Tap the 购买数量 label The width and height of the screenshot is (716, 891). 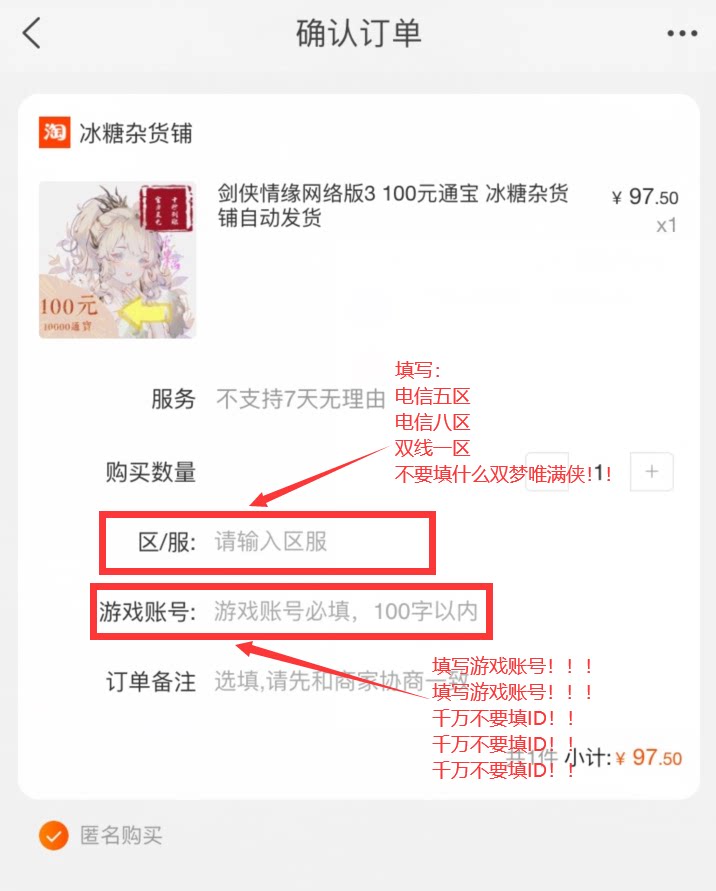(151, 472)
